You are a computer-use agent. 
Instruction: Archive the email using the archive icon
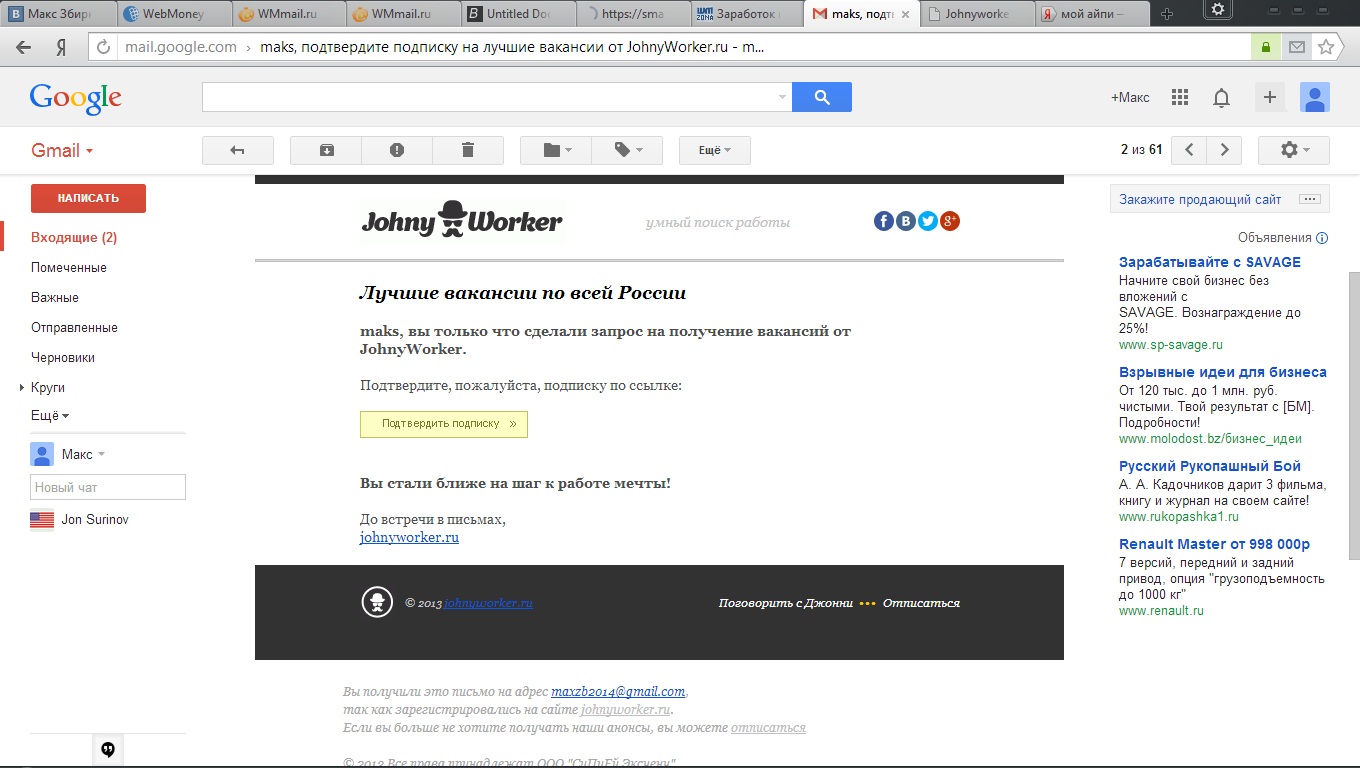[x=326, y=150]
